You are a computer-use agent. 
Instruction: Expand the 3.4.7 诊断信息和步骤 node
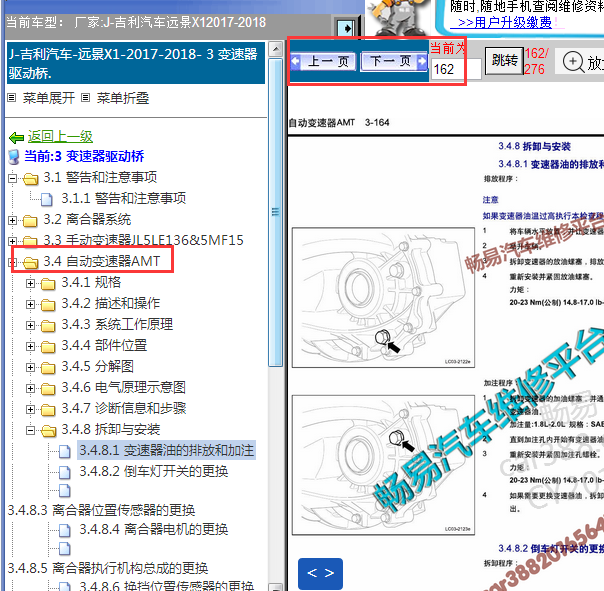tap(30, 410)
